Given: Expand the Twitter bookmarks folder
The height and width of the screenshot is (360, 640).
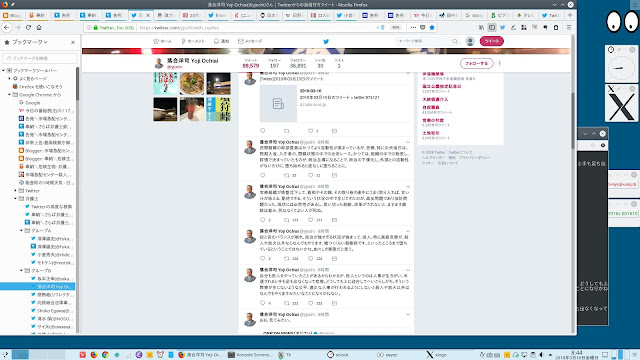Looking at the screenshot, I should pos(16,191).
